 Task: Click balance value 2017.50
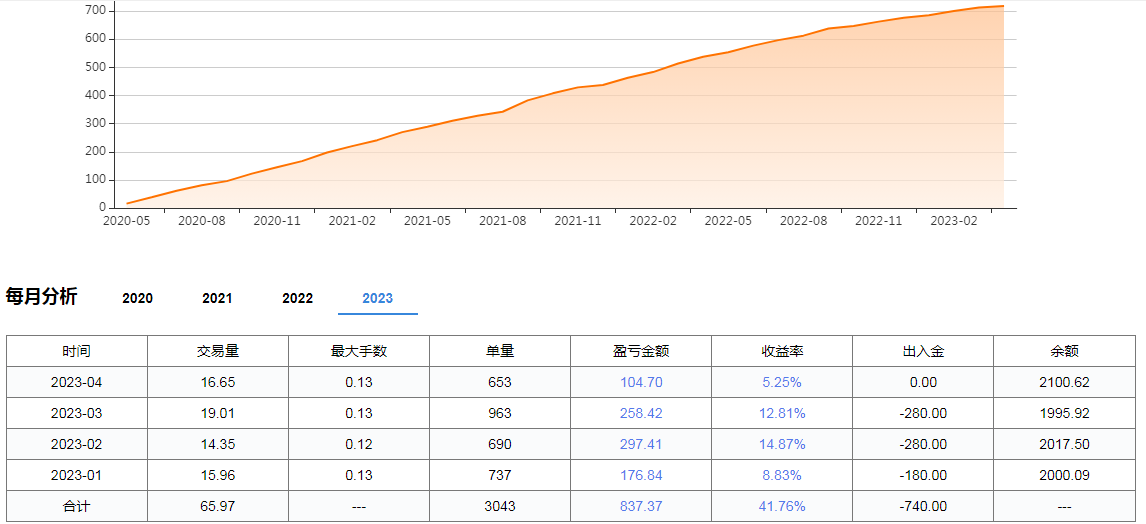click(x=1064, y=444)
